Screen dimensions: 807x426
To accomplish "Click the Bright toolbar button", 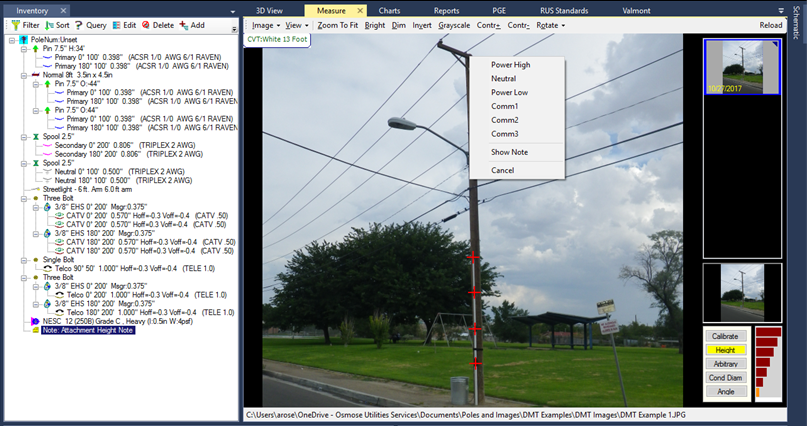I will click(x=375, y=25).
